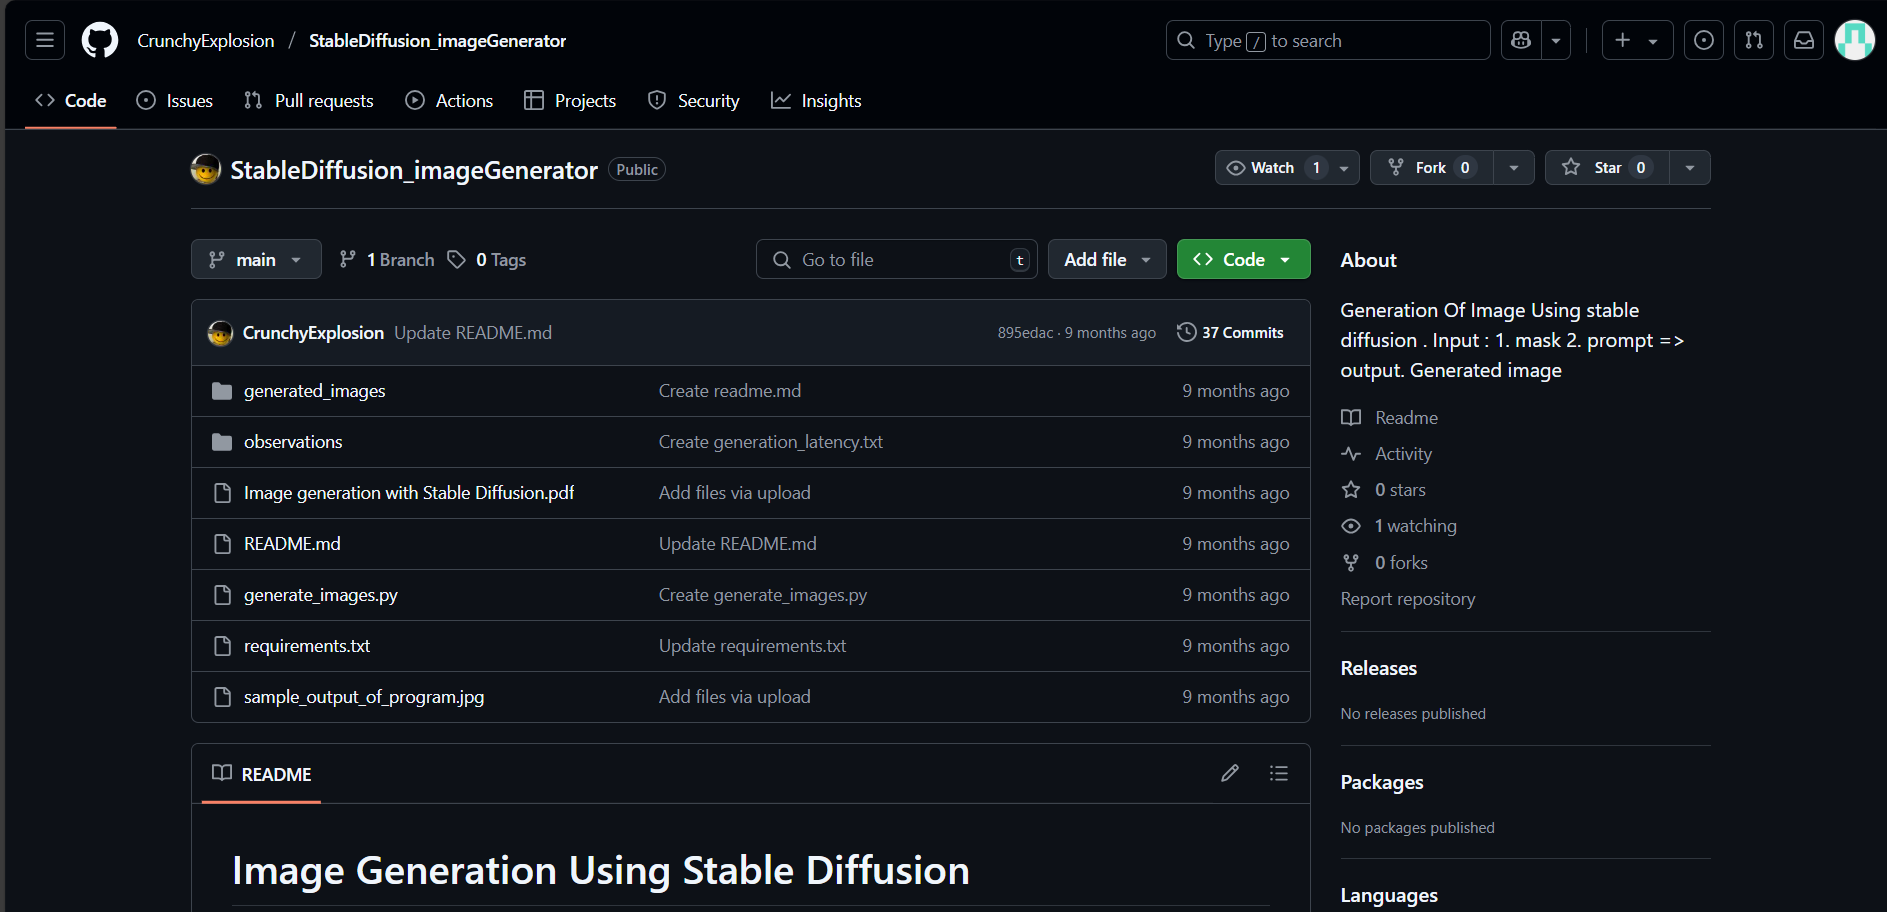View the 0 stars link
1887x912 pixels.
1384,490
